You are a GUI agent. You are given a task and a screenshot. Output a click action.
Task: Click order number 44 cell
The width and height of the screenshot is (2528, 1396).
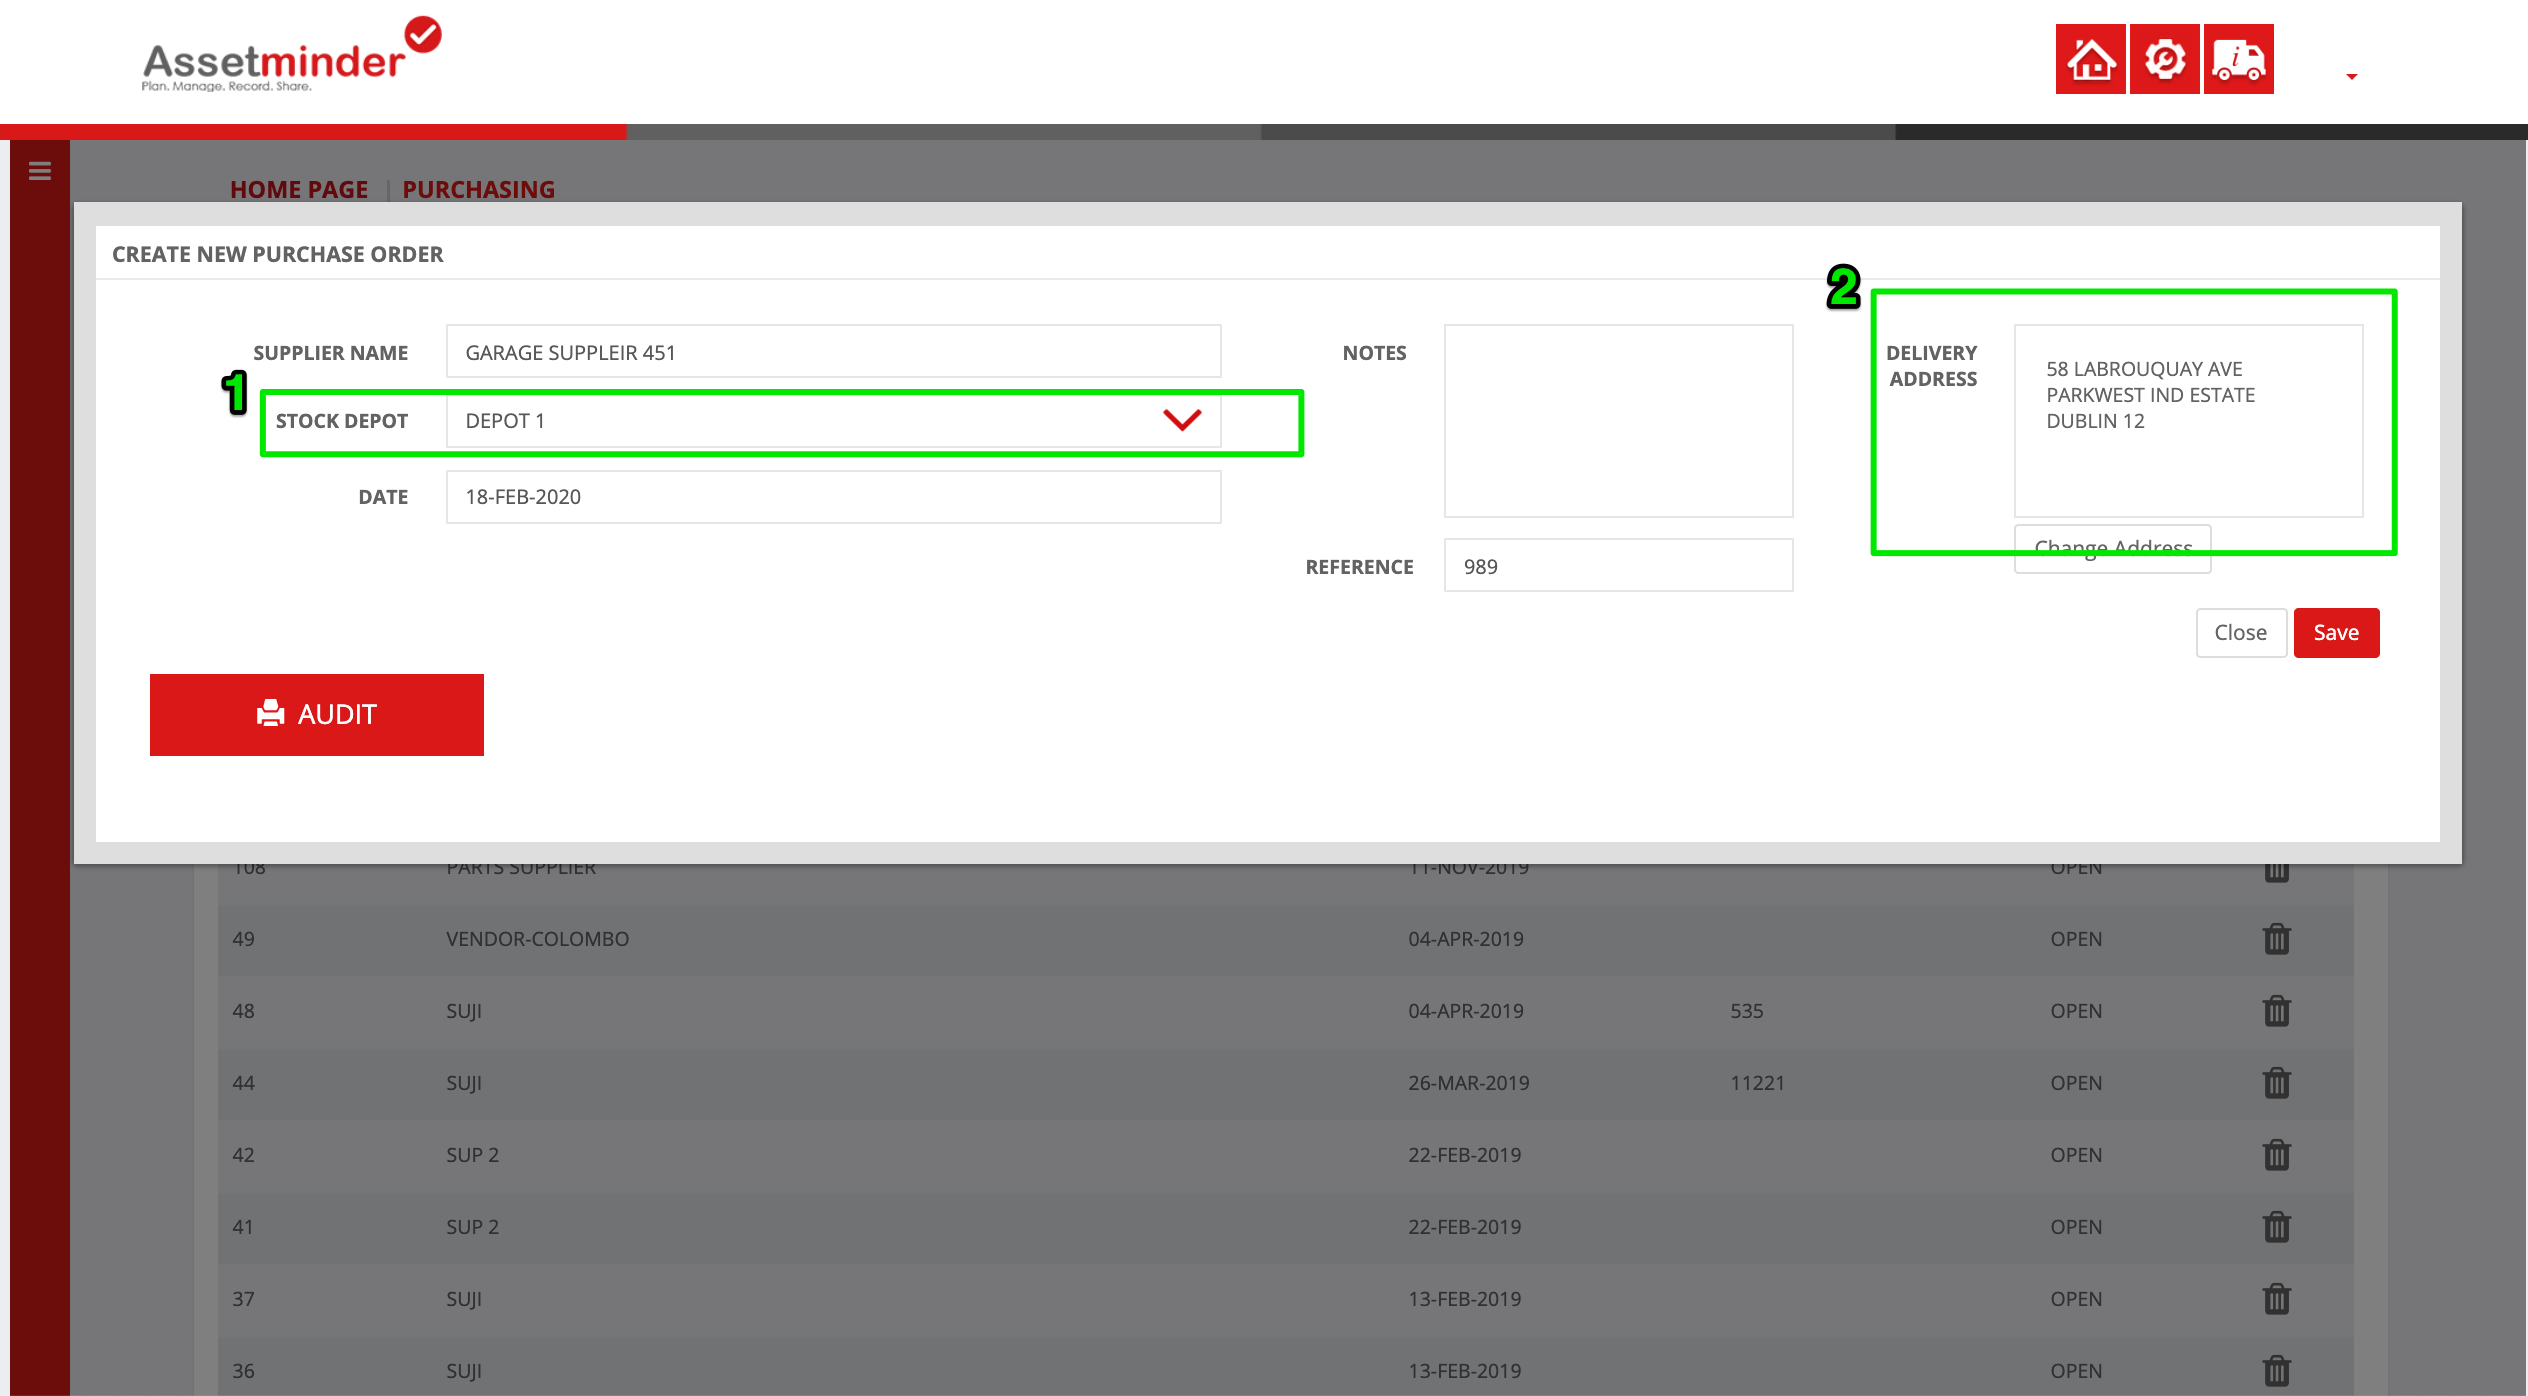pos(243,1083)
